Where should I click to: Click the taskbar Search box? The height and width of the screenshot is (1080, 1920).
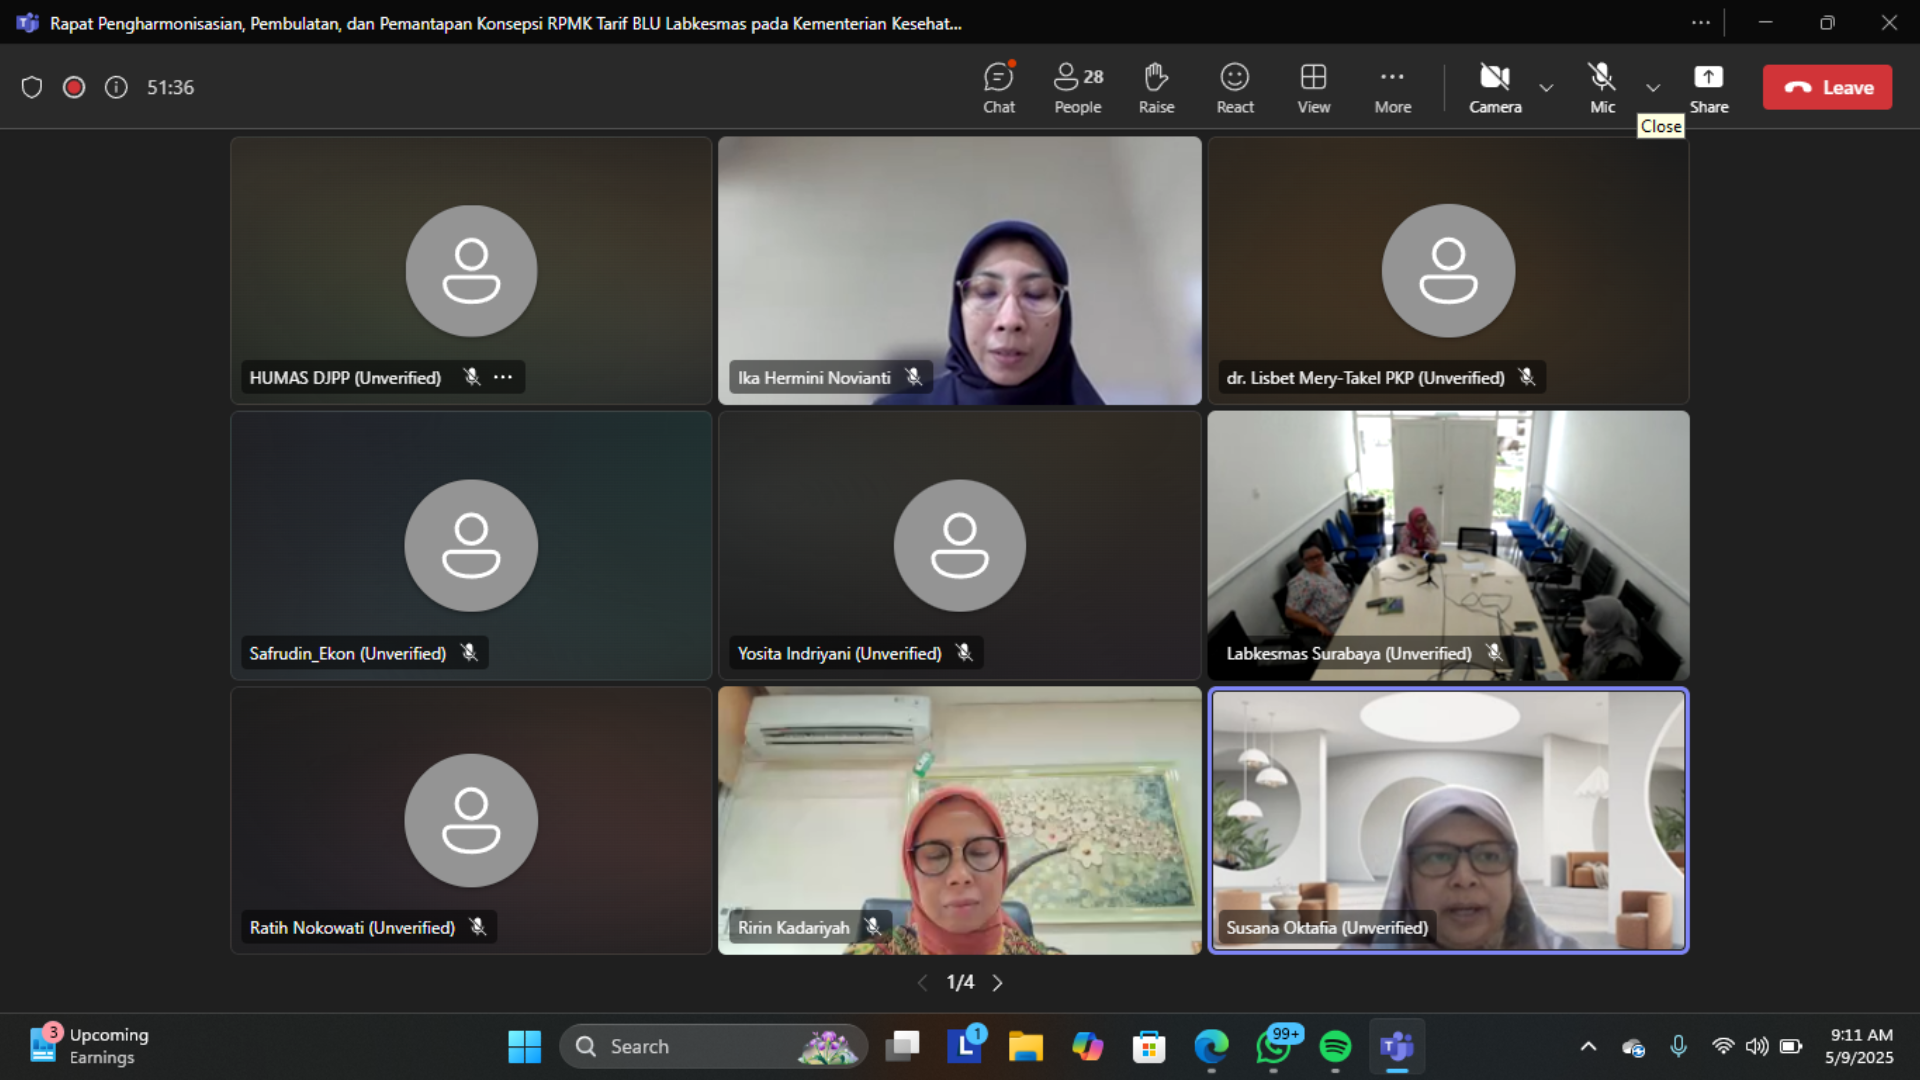(x=714, y=1047)
